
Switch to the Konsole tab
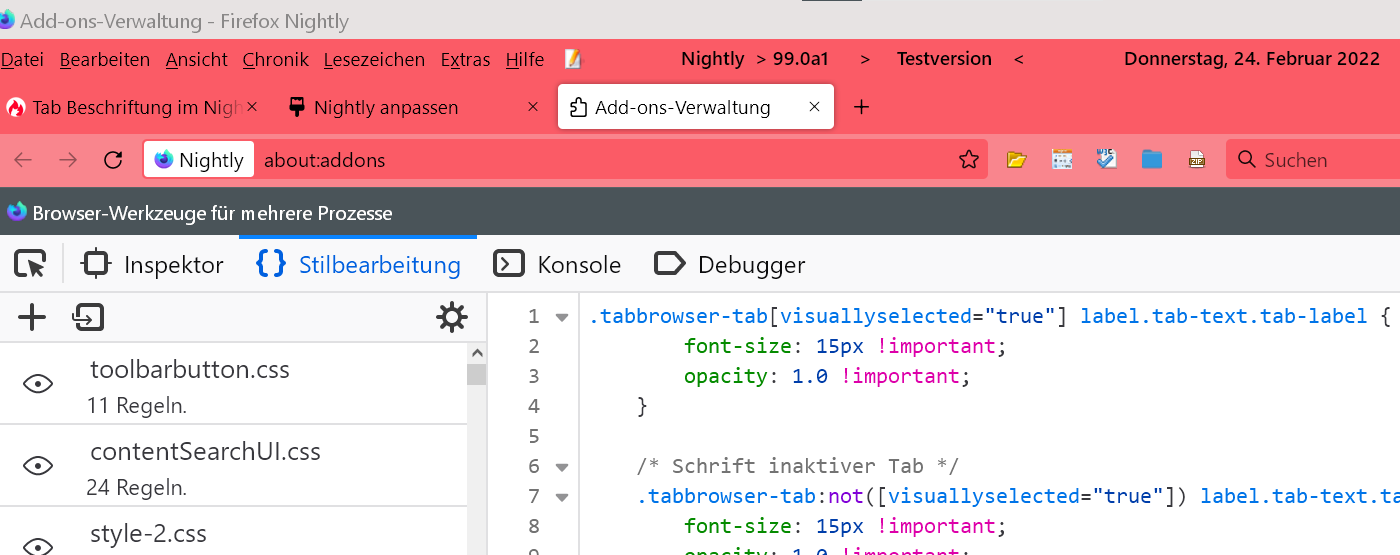coord(558,265)
